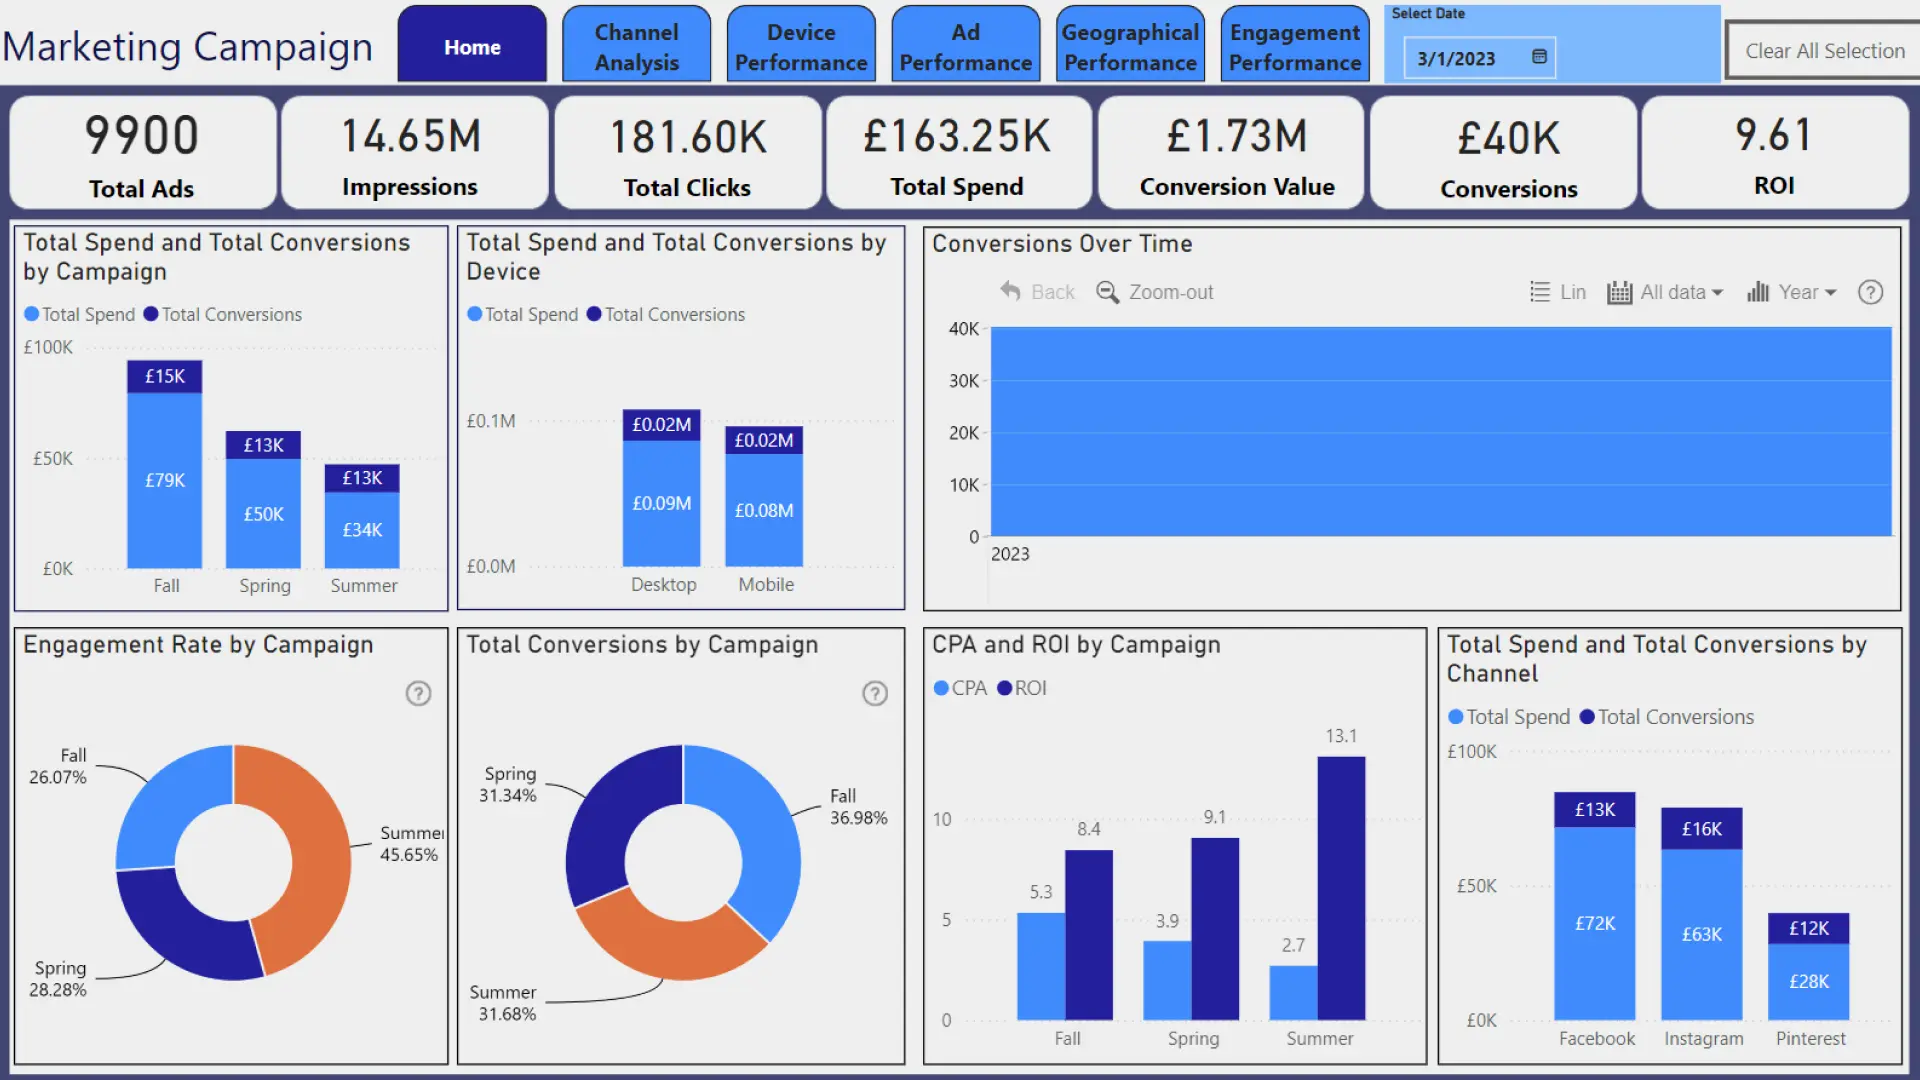The width and height of the screenshot is (1920, 1080).
Task: Click the Fall CPA 5.3 bar
Action: tap(1041, 966)
